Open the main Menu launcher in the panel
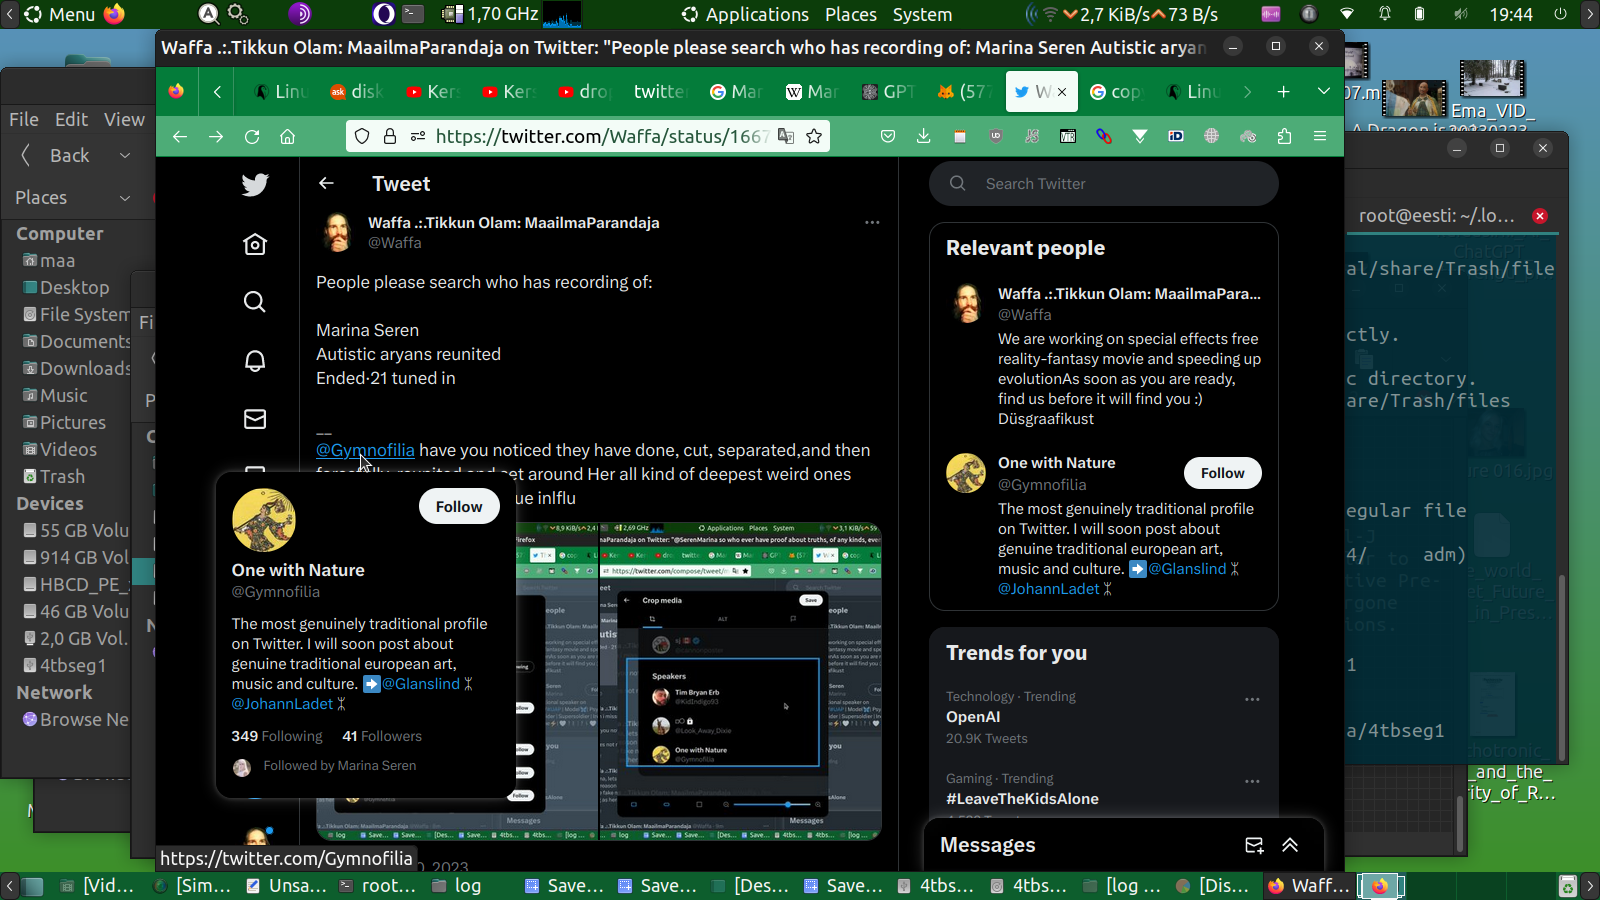The width and height of the screenshot is (1600, 900). pyautogui.click(x=60, y=14)
